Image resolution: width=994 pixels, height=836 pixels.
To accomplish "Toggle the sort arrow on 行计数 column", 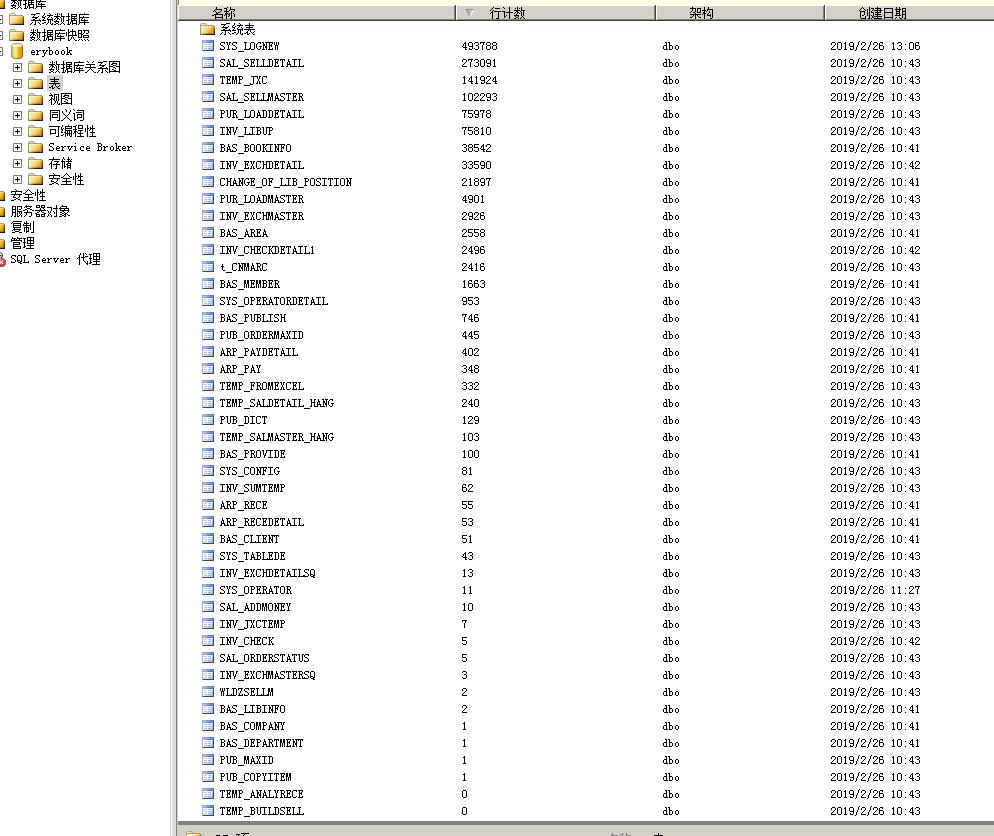I will pyautogui.click(x=470, y=13).
